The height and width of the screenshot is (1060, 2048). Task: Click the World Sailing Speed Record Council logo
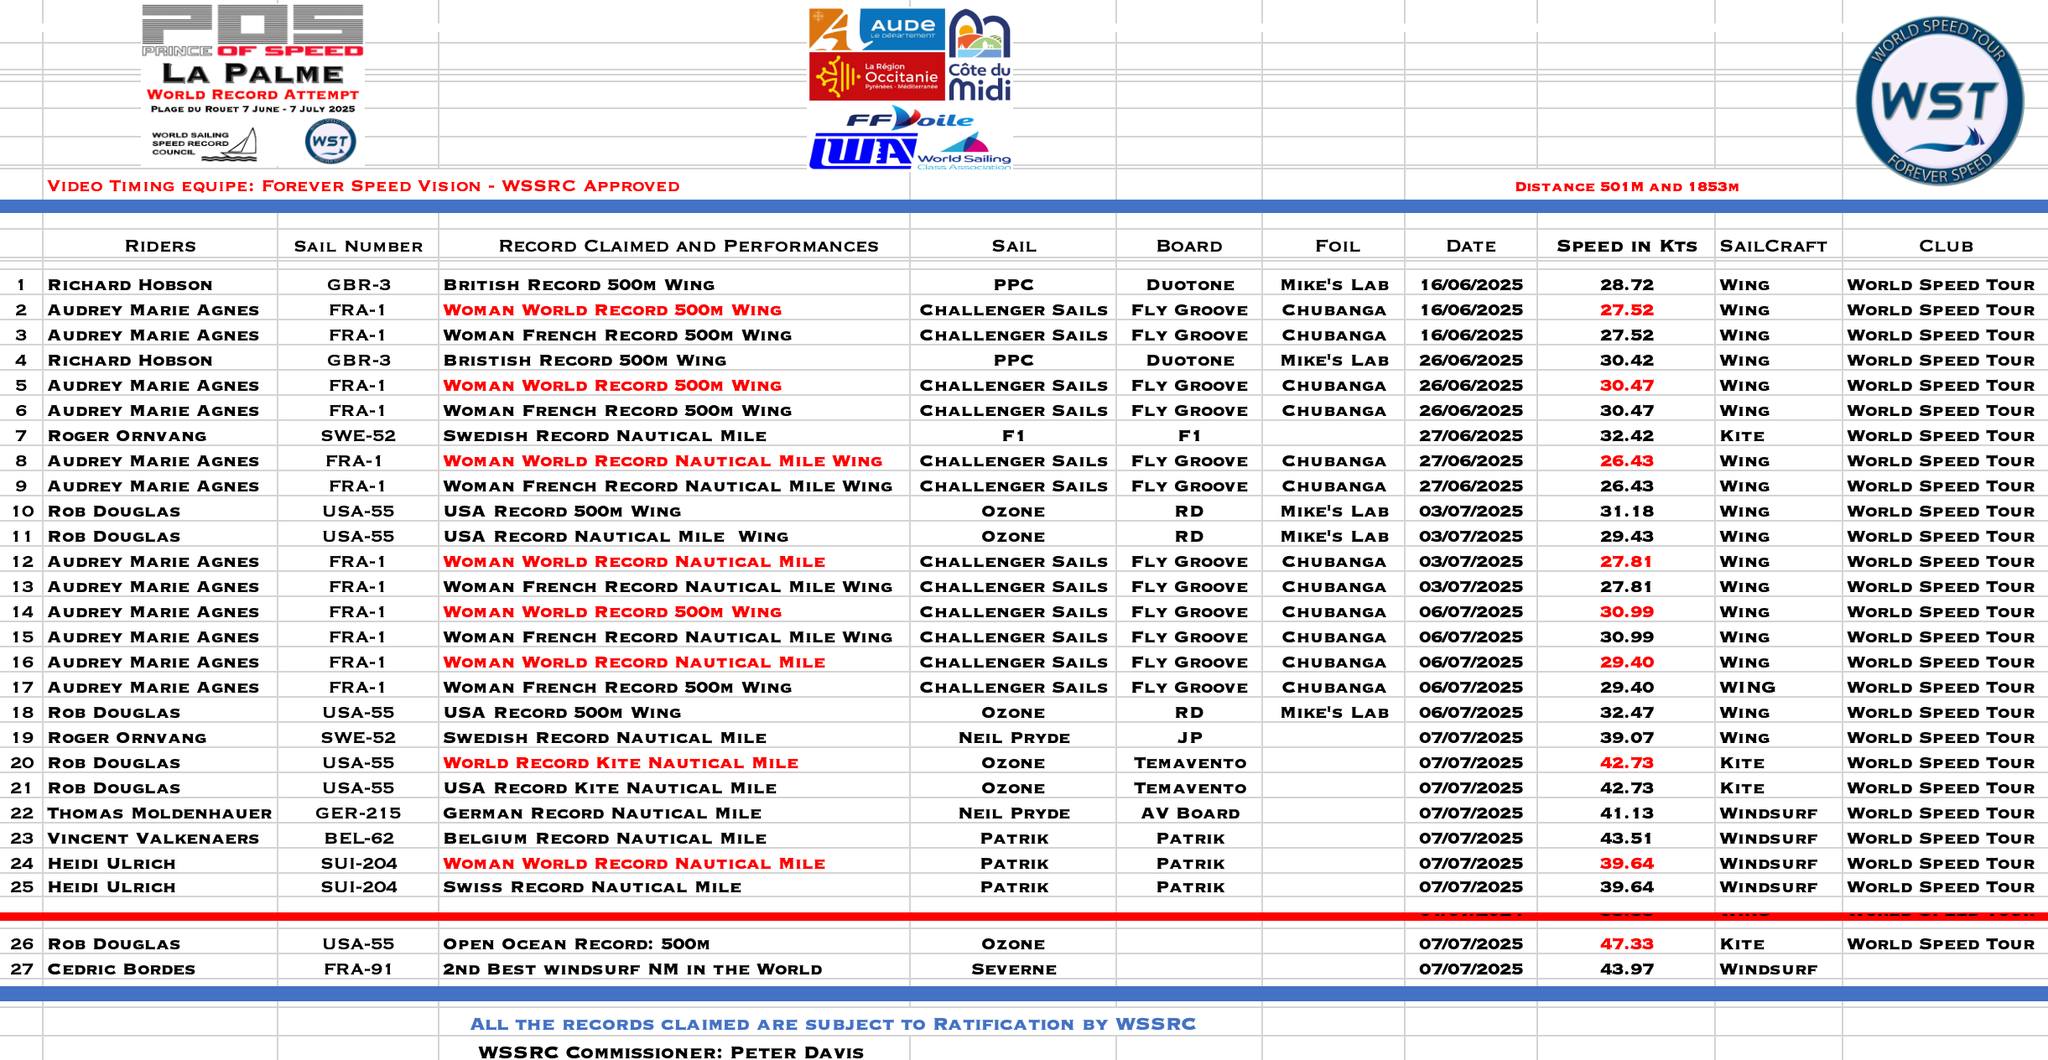click(203, 144)
